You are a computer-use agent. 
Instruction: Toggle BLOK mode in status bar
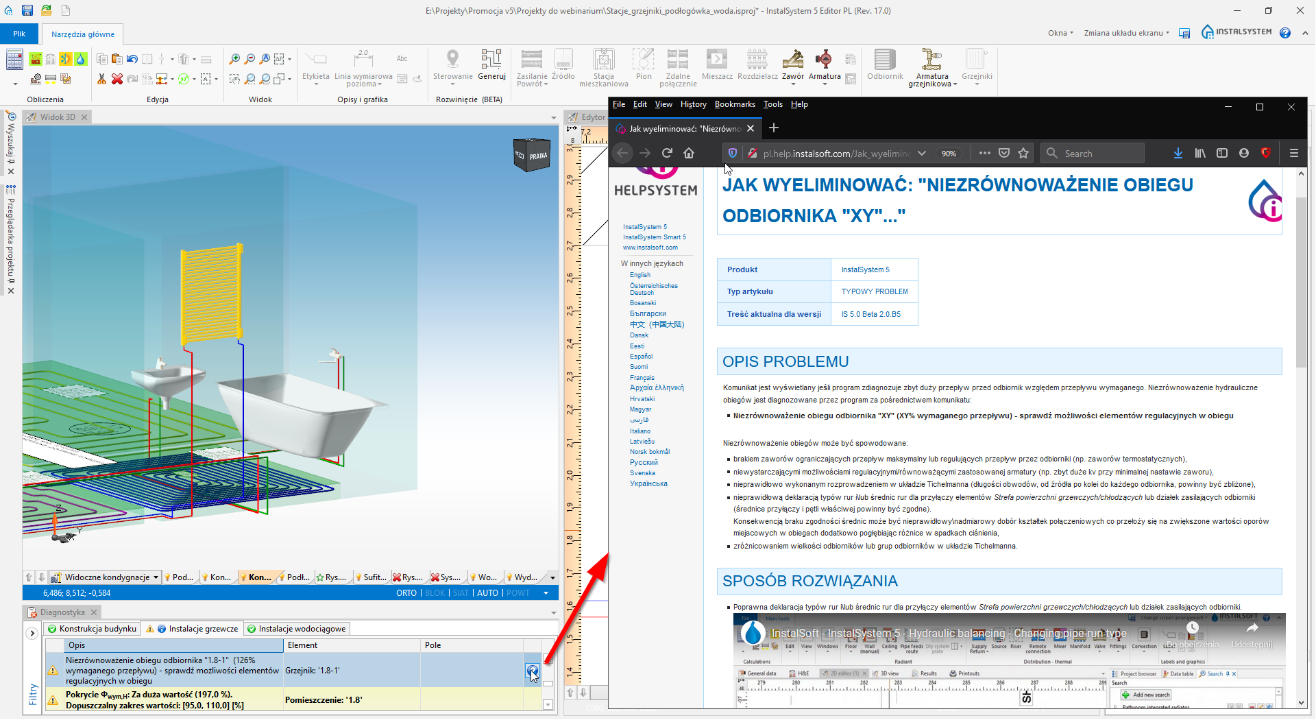pyautogui.click(x=435, y=593)
